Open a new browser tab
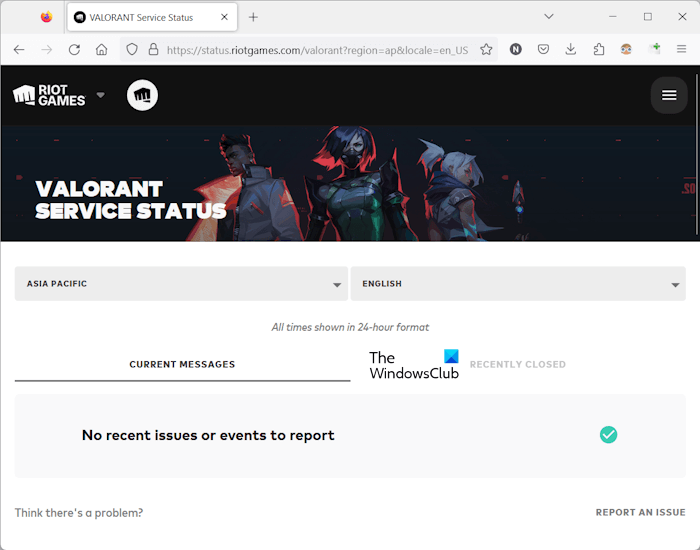 point(253,17)
